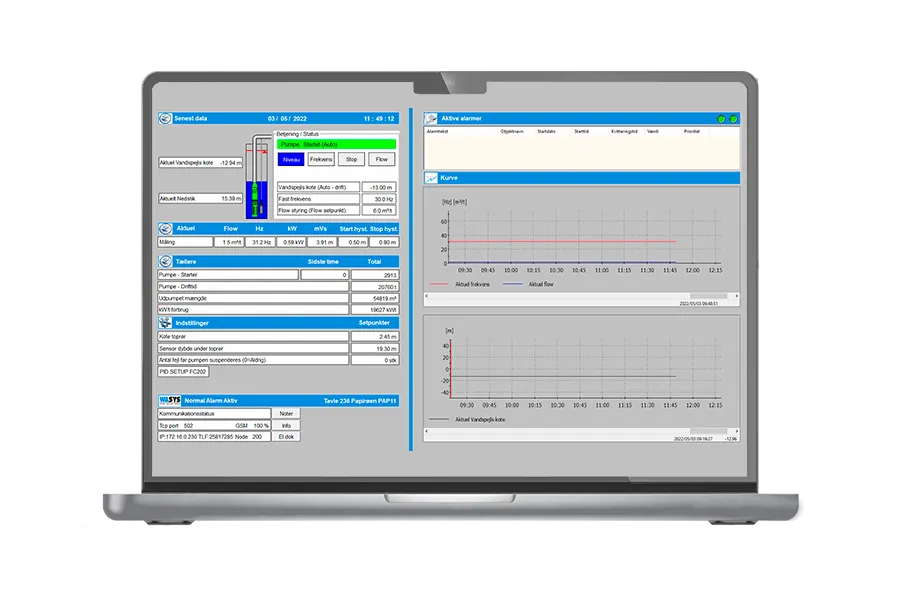Click the Aktuel Vandspejls kote -12.94 m readout
900x600 pixels.
pos(200,163)
